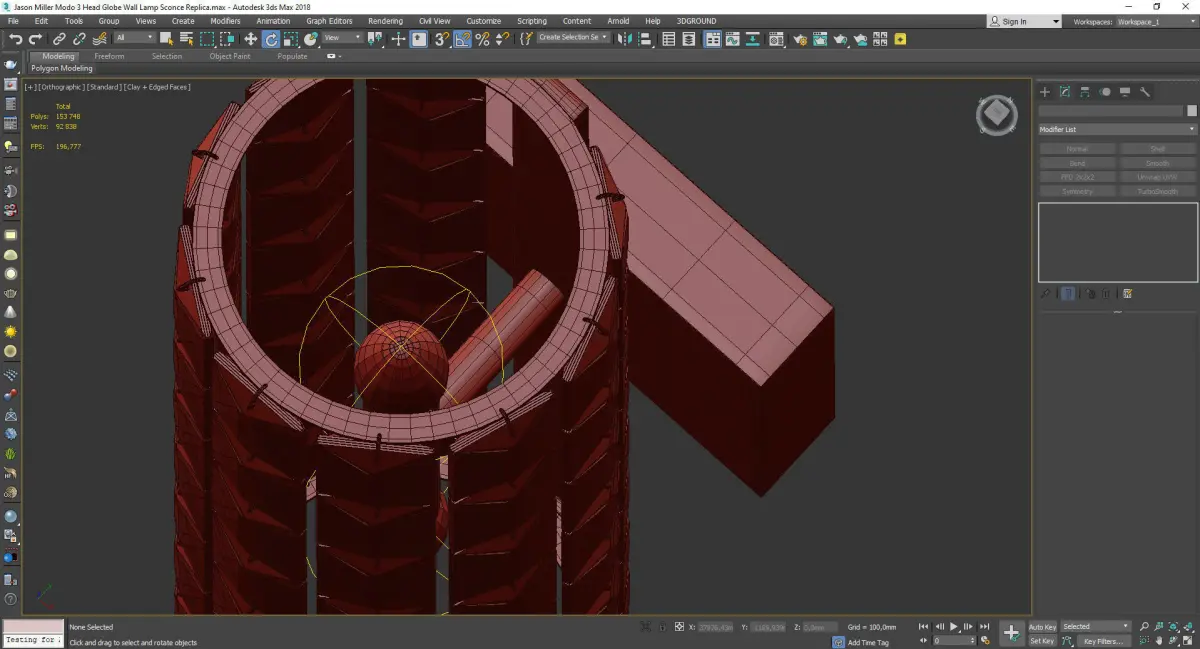Activate the Select Object tool
Screen dimensions: 1200x649
click(x=166, y=39)
